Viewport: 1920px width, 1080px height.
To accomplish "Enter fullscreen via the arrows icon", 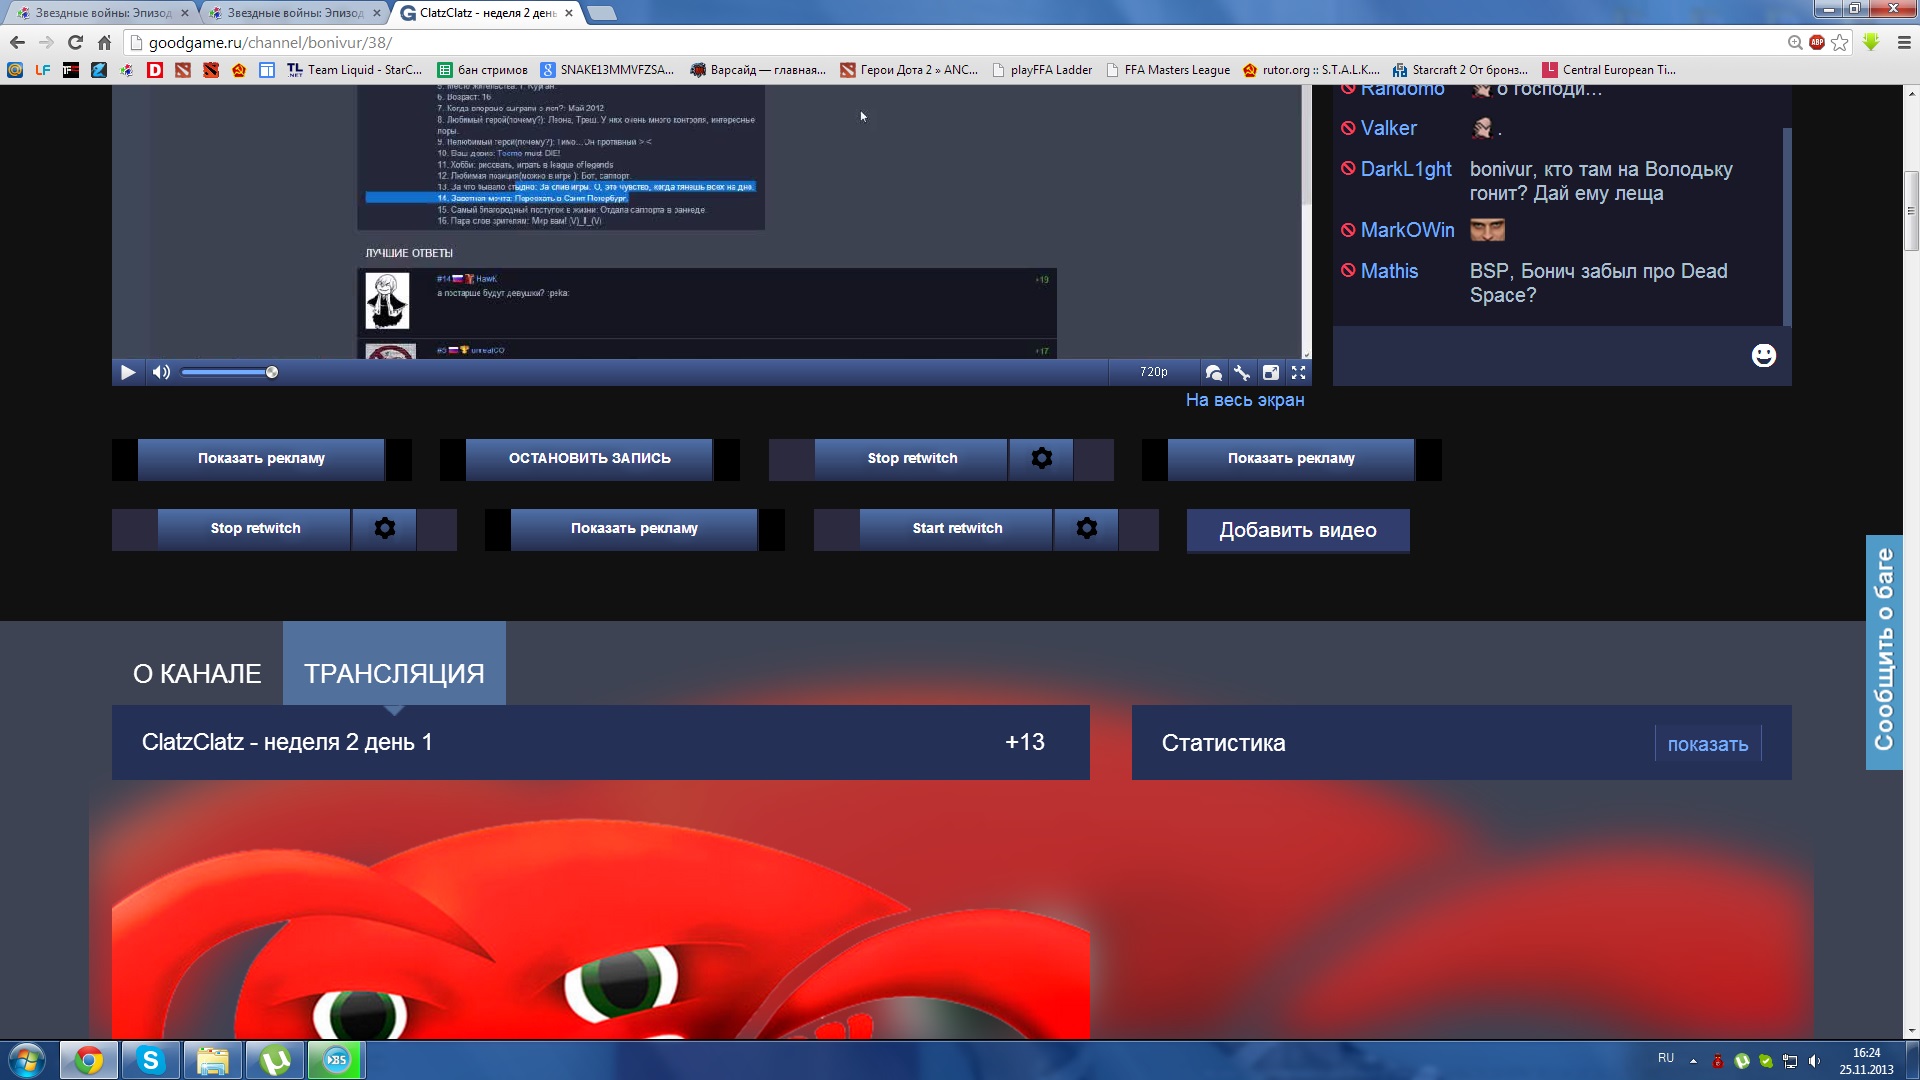I will [x=1298, y=372].
